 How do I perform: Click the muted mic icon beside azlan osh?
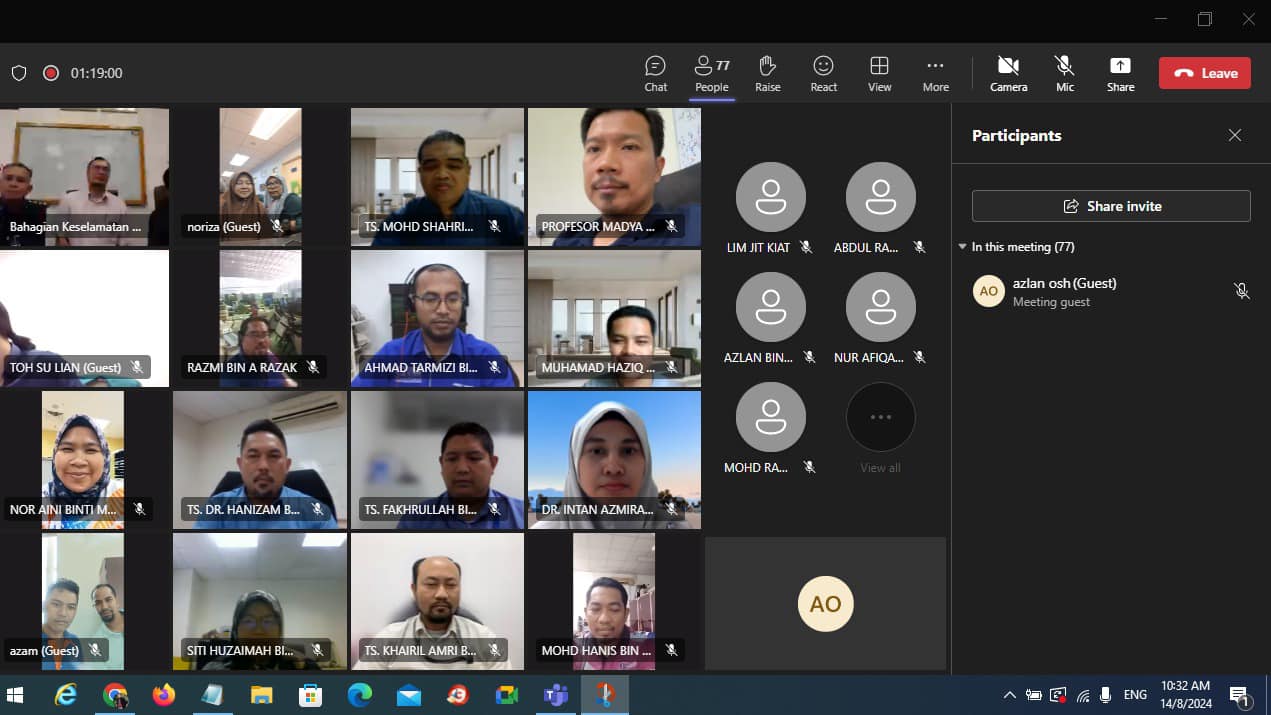[x=1241, y=291]
